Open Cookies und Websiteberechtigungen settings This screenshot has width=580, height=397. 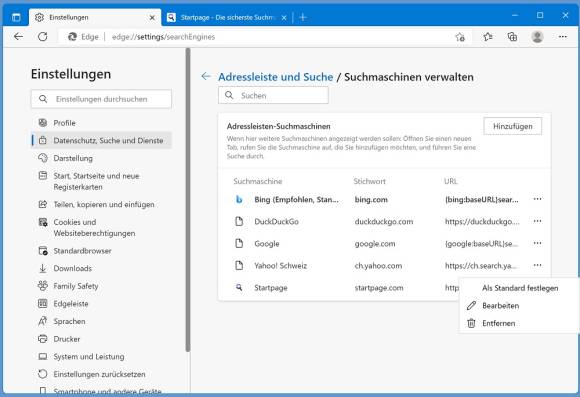pos(101,228)
